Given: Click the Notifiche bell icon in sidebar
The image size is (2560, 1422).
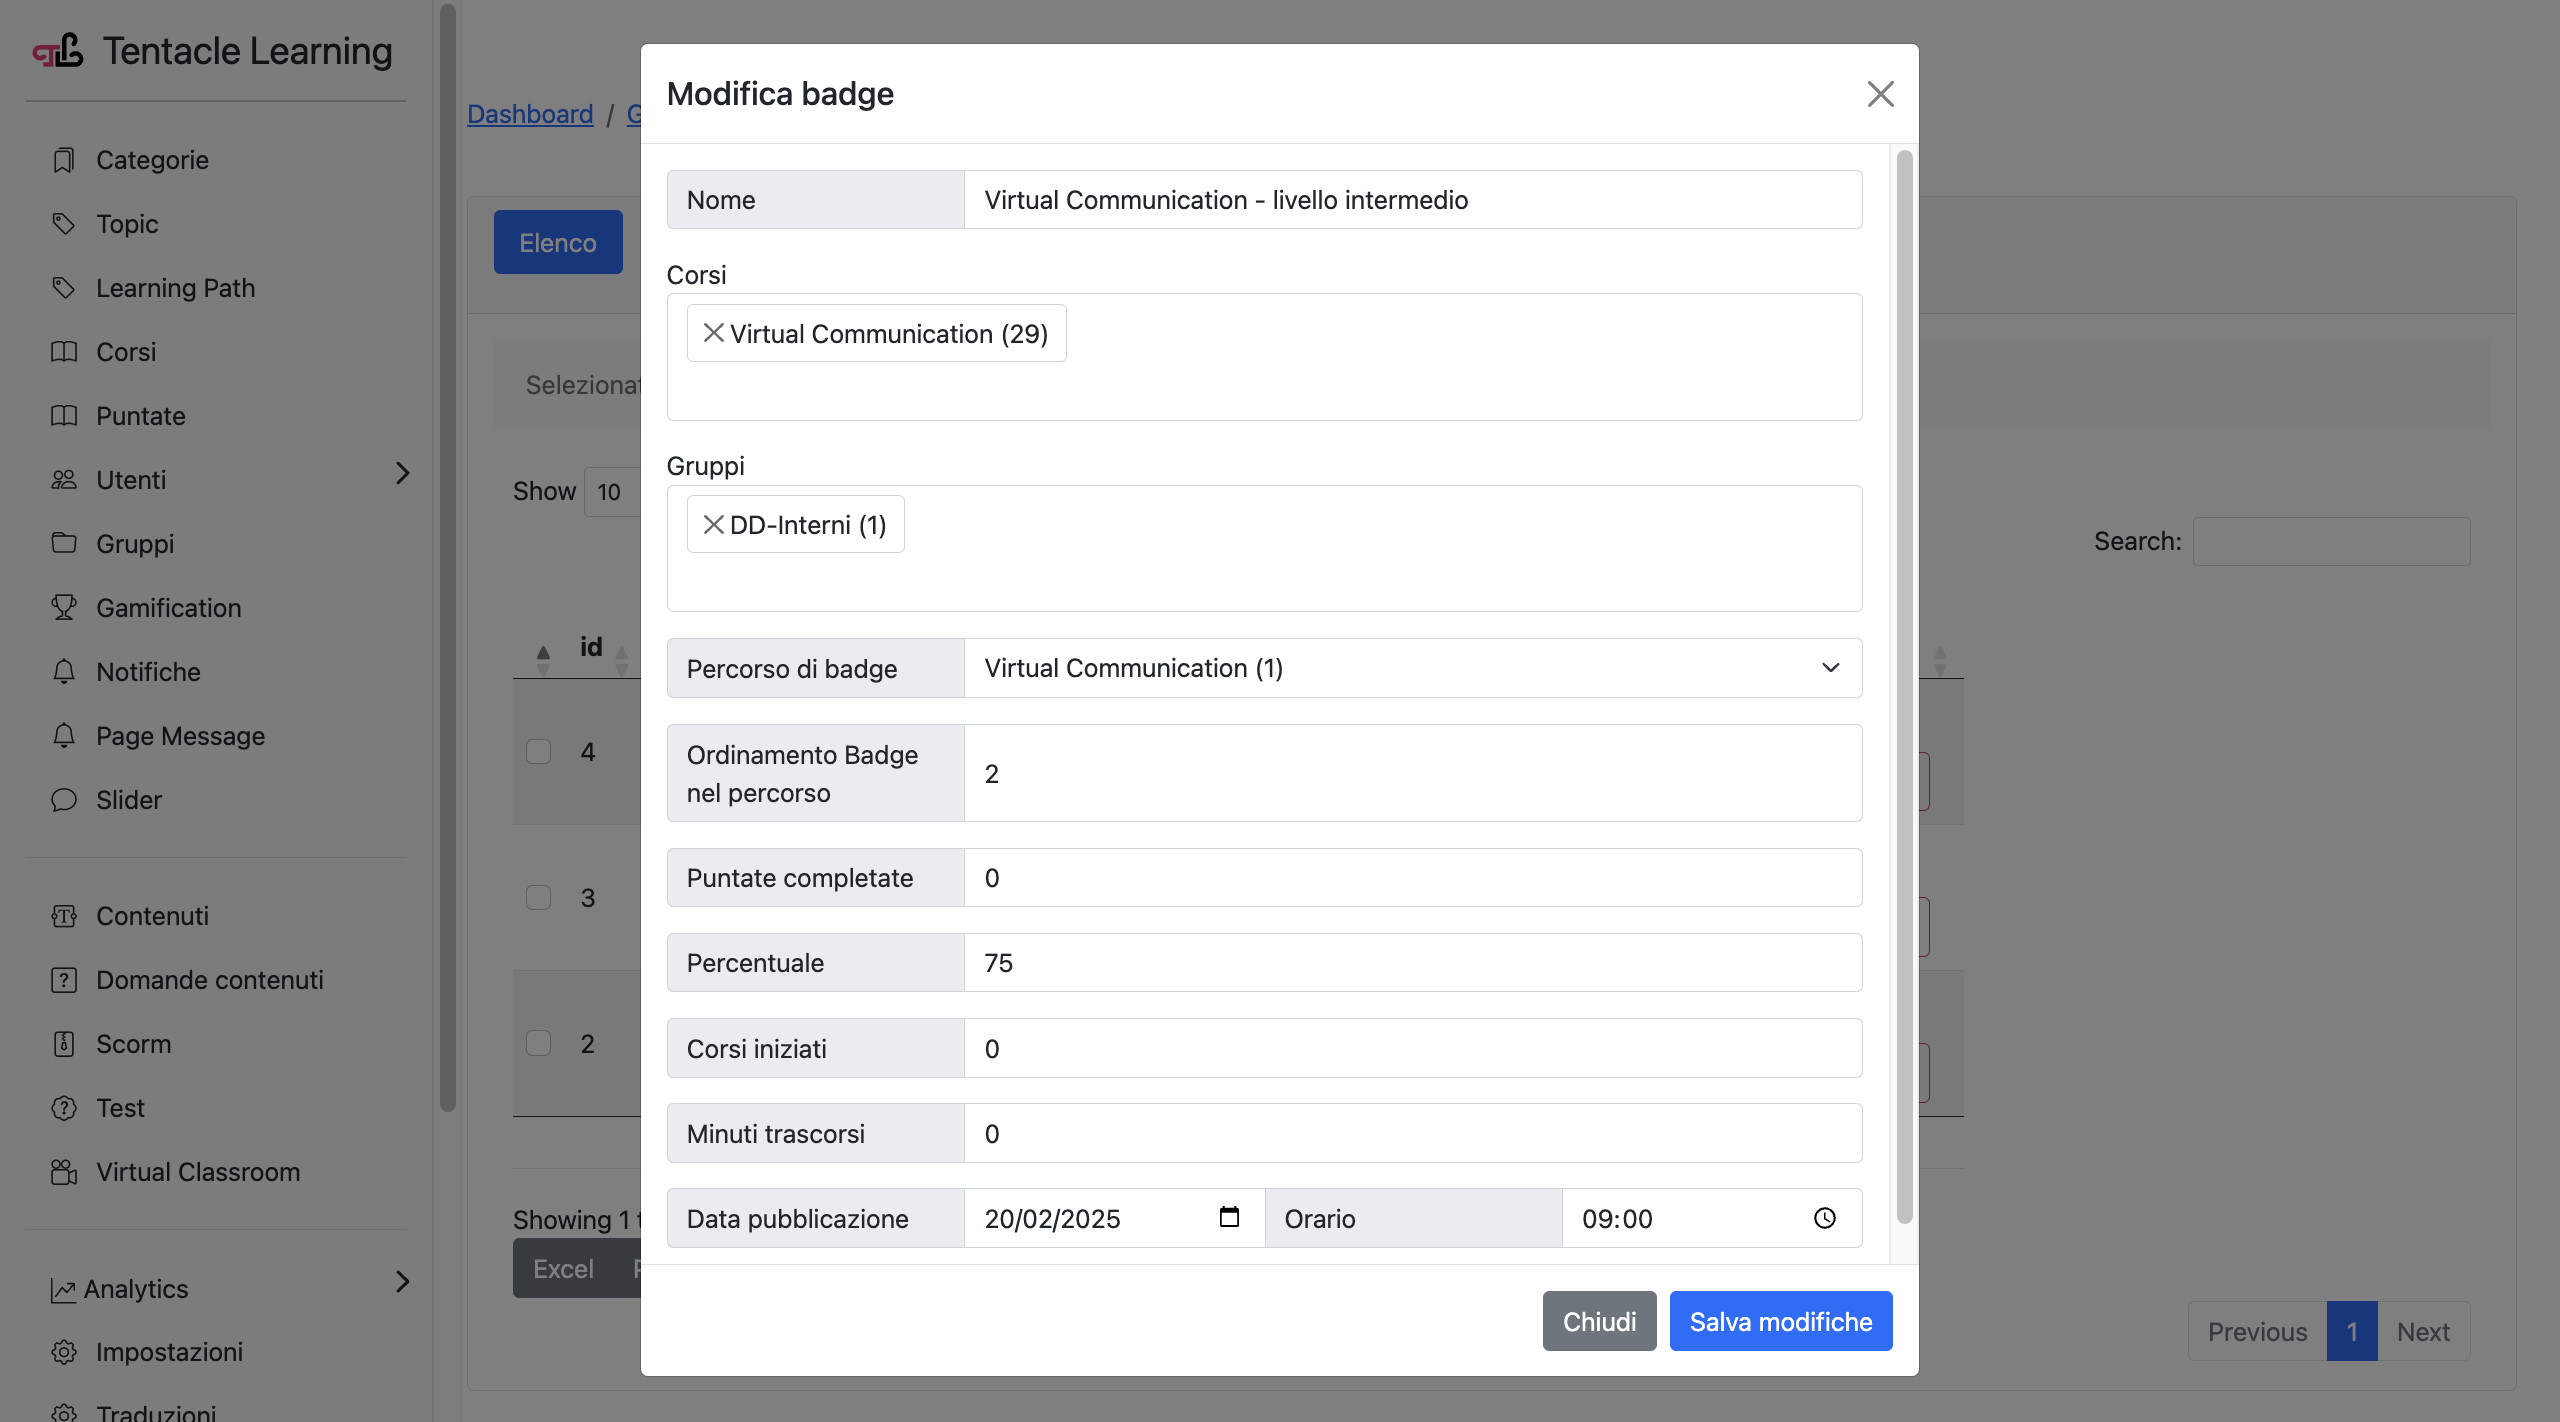Looking at the screenshot, I should click(64, 671).
